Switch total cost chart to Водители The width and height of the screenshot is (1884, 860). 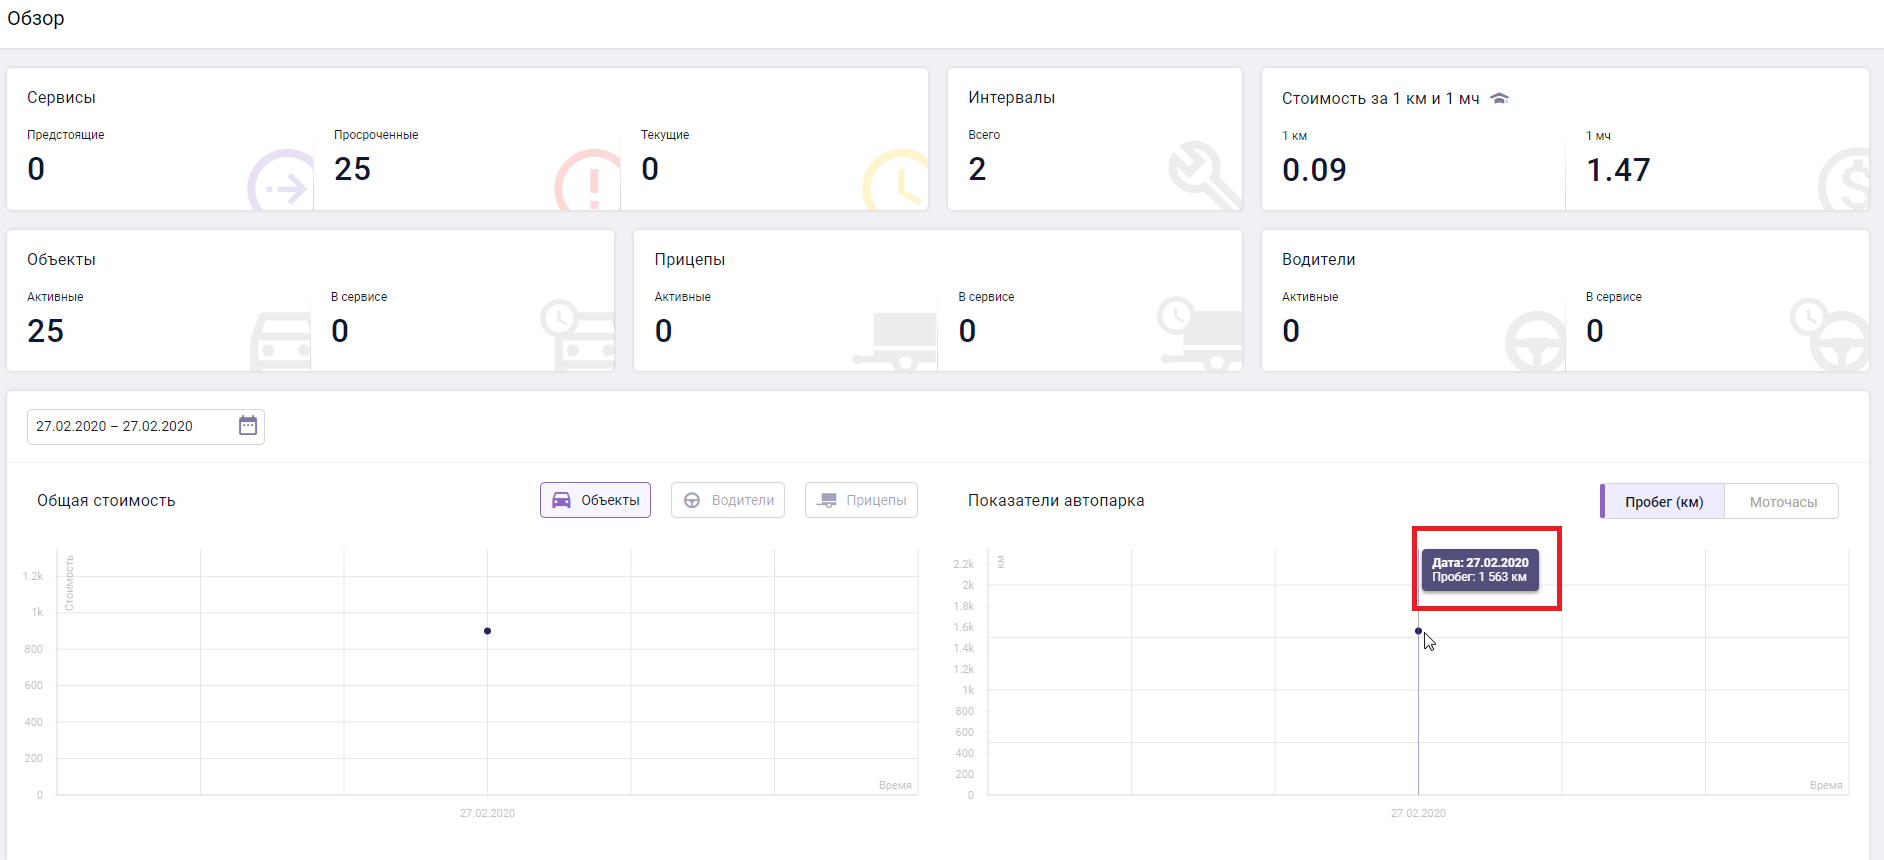click(x=727, y=500)
